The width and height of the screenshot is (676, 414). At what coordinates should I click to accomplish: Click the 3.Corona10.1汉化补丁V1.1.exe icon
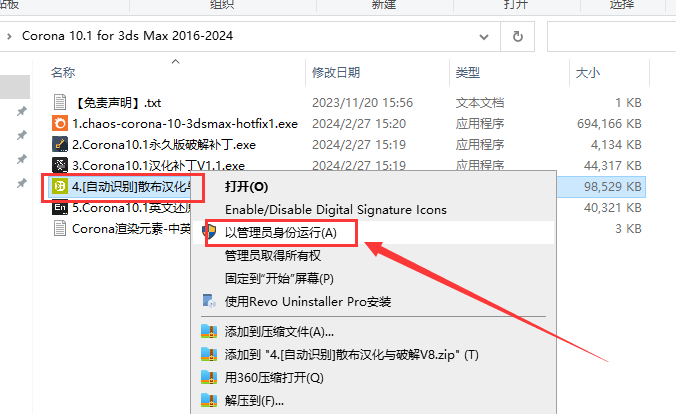60,165
